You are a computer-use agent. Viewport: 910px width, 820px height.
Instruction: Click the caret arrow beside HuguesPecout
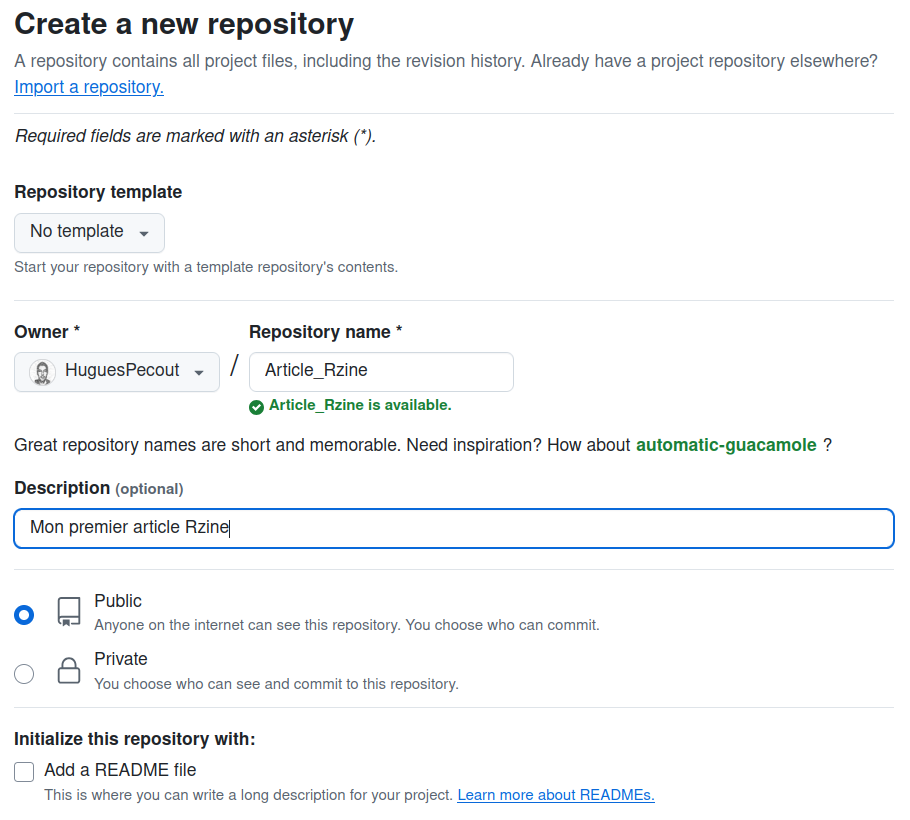199,372
